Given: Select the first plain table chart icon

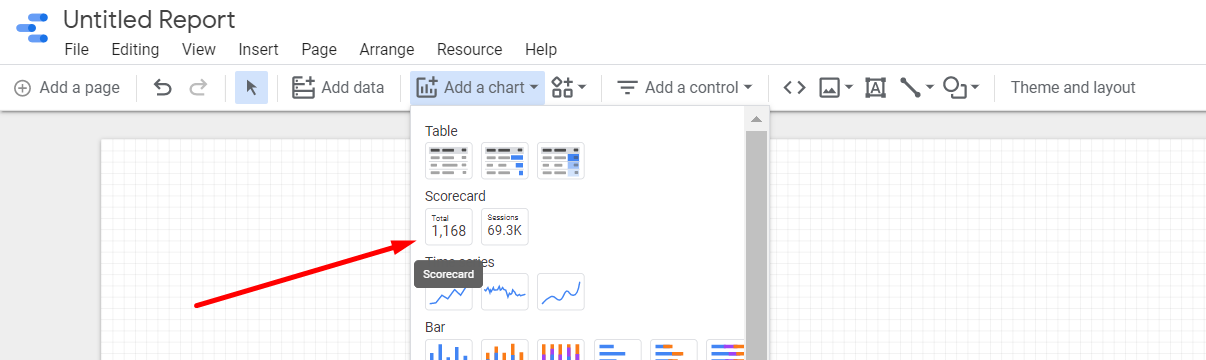Looking at the screenshot, I should click(x=449, y=160).
